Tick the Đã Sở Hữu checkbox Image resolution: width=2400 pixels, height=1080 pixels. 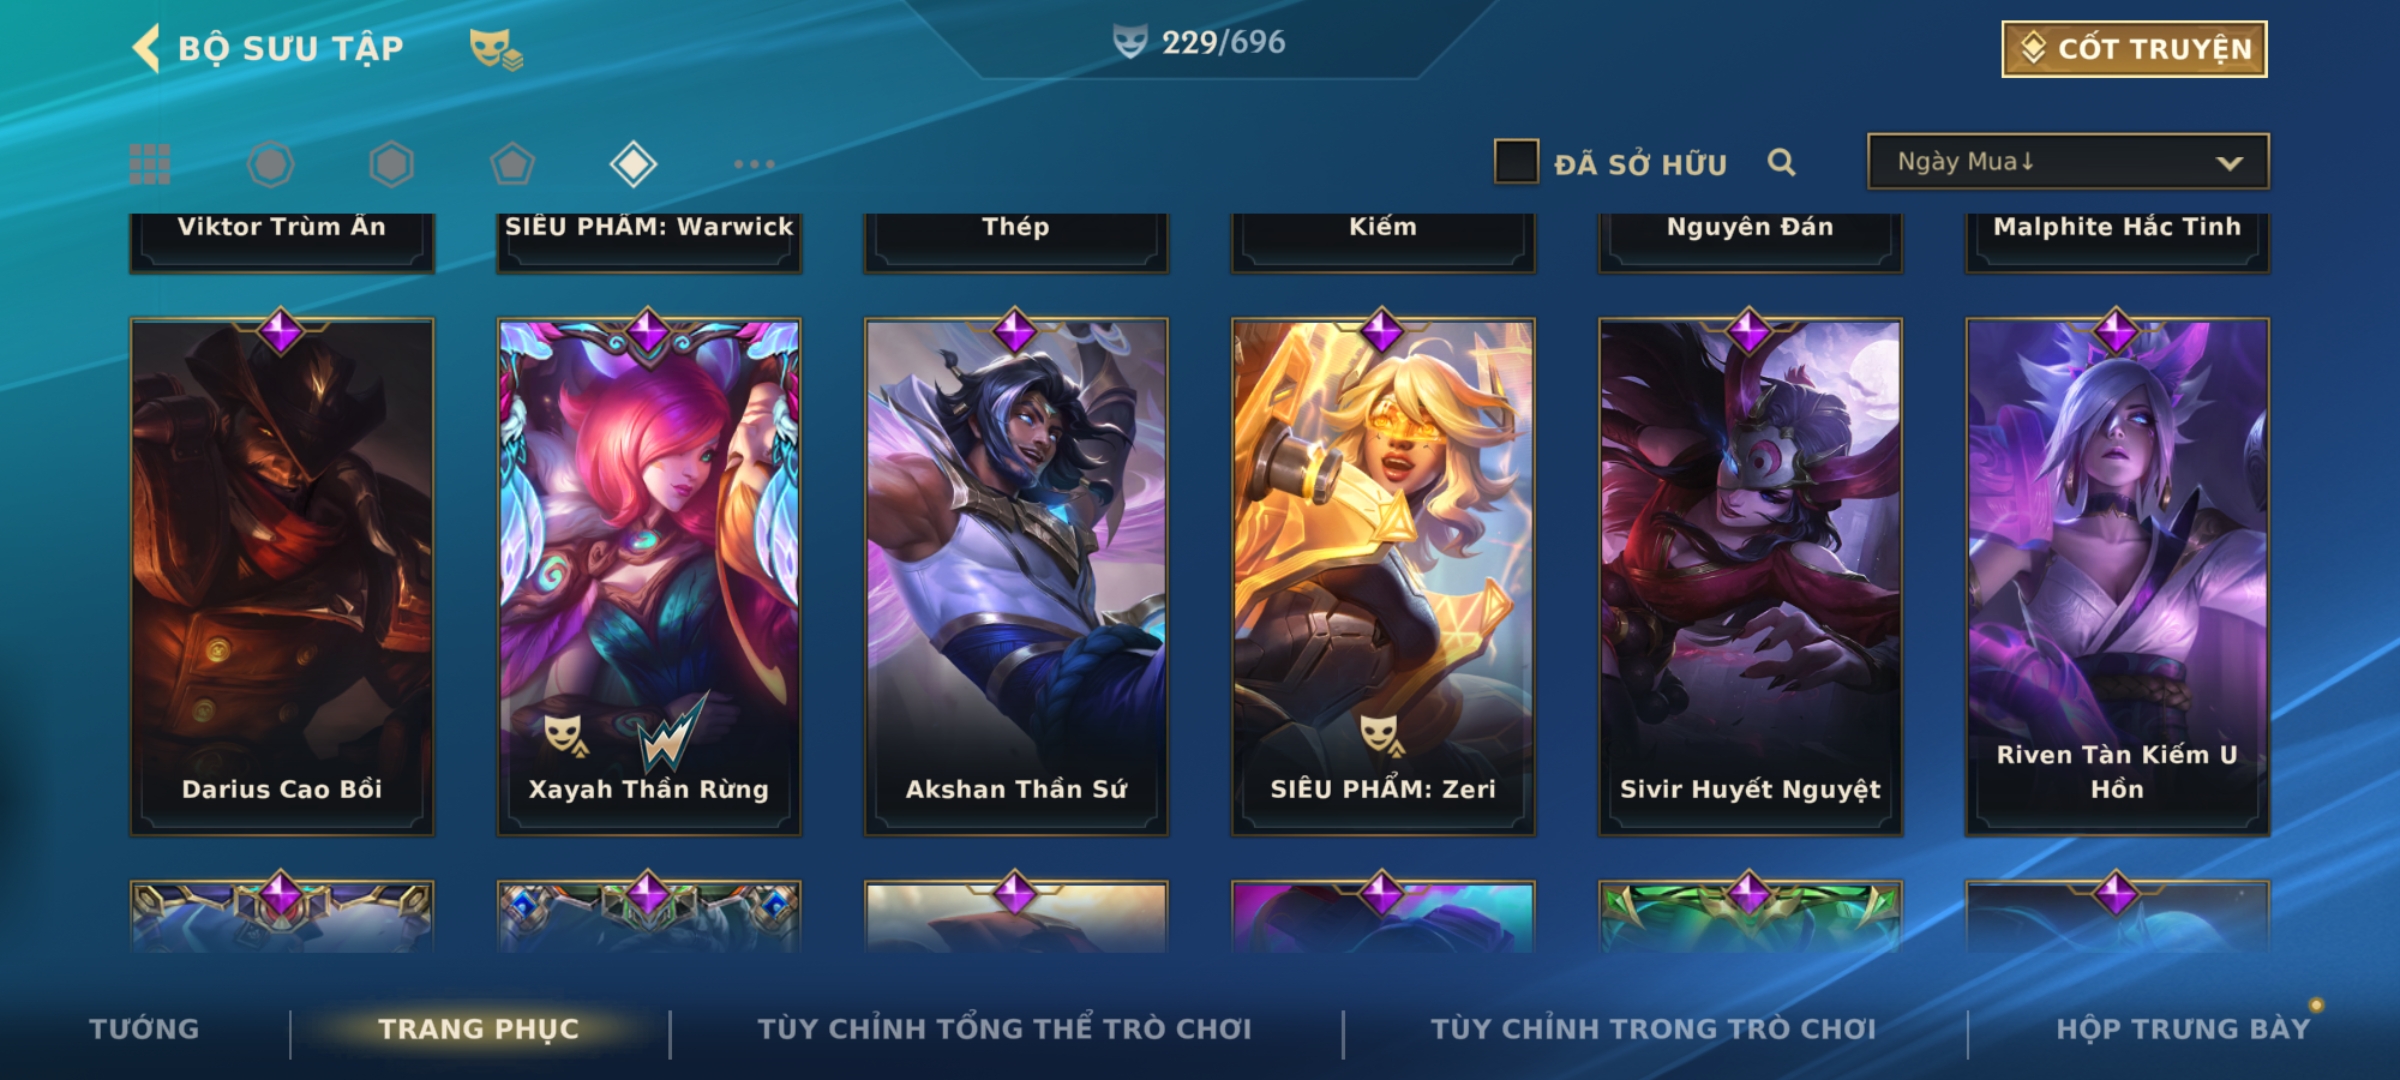pos(1516,162)
